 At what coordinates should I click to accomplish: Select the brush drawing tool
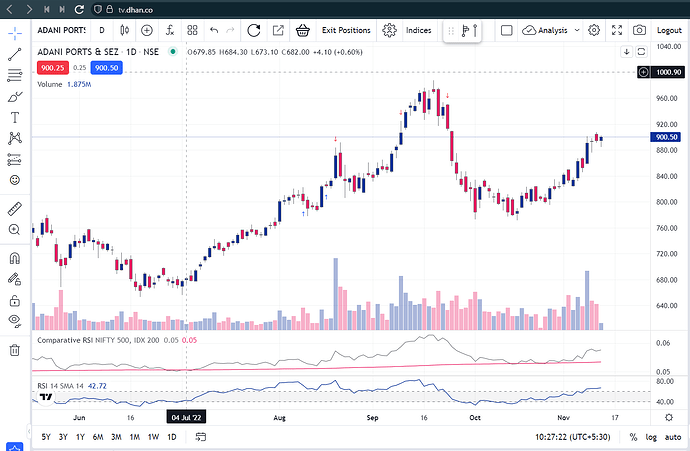[15, 96]
